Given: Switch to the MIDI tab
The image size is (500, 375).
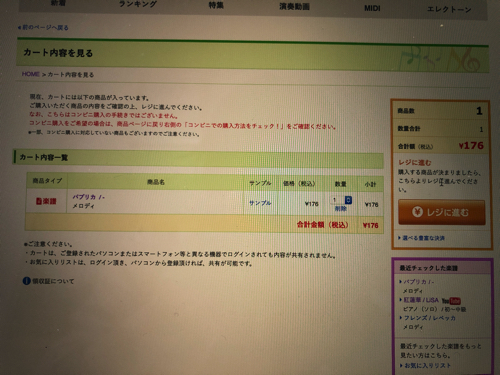Looking at the screenshot, I should point(372,8).
